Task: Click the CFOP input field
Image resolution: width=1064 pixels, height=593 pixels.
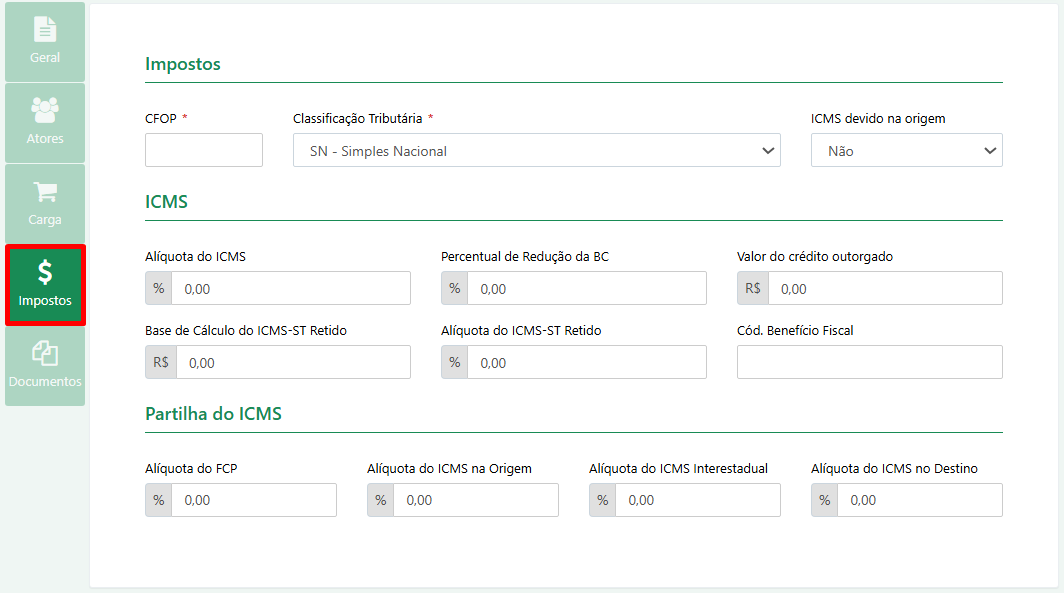Action: pos(204,150)
